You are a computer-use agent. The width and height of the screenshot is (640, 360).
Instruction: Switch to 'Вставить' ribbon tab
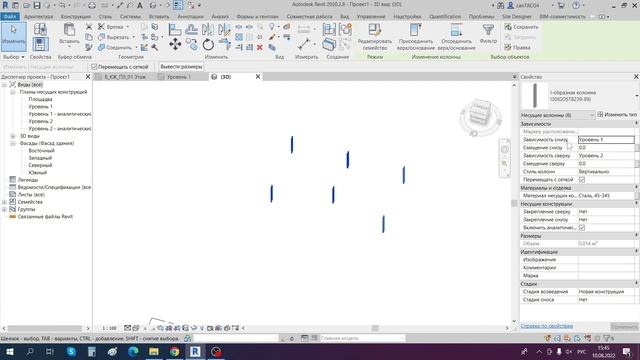159,17
